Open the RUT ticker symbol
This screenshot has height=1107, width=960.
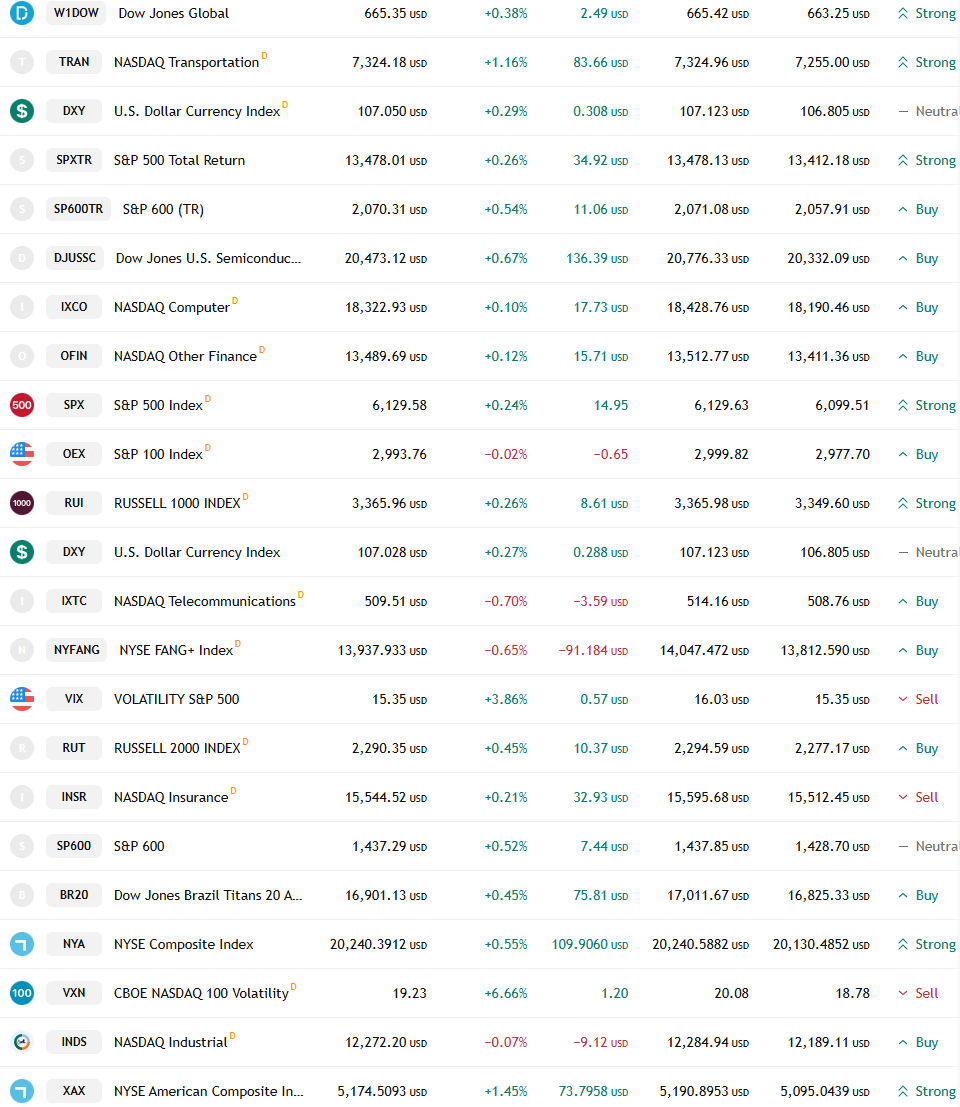[74, 748]
